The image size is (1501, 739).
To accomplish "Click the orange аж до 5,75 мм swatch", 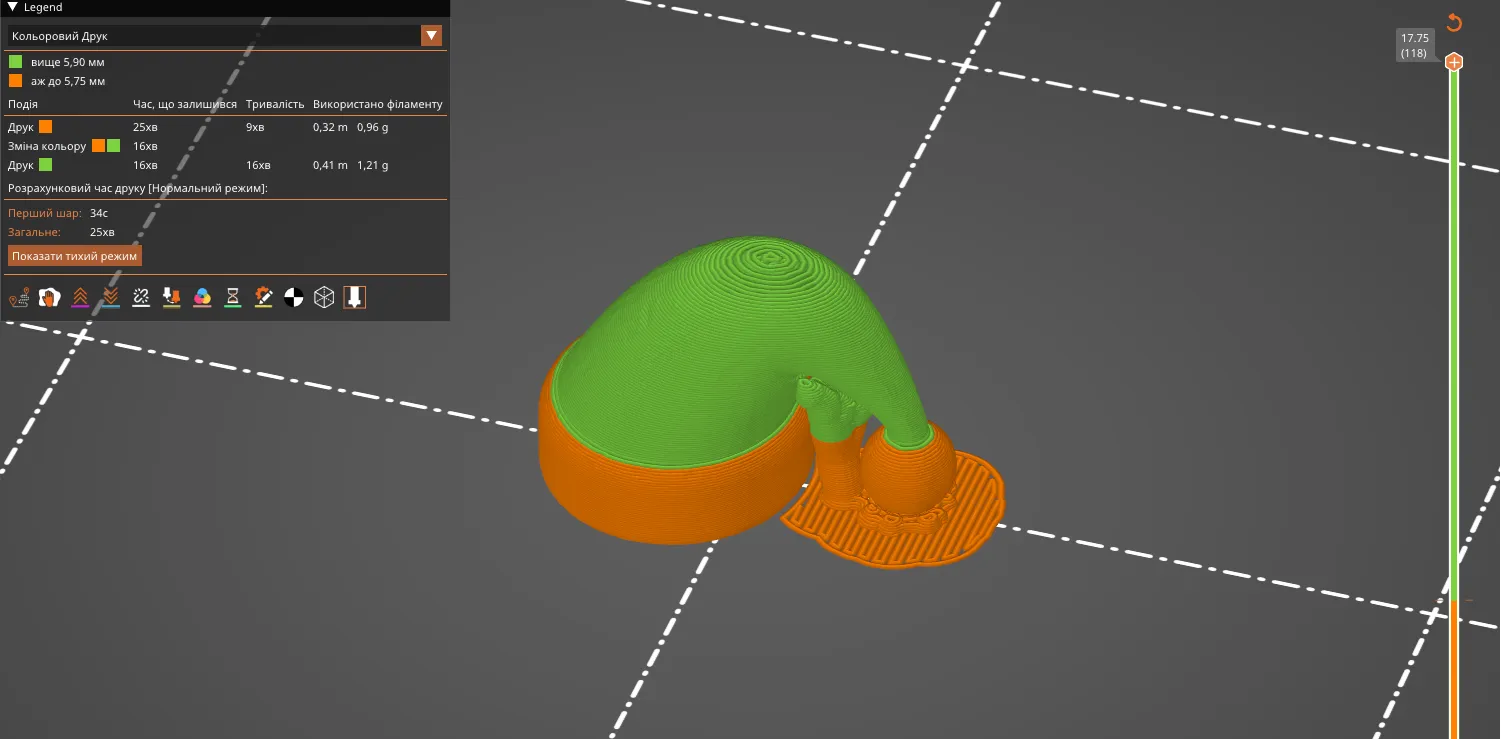I will (x=15, y=81).
